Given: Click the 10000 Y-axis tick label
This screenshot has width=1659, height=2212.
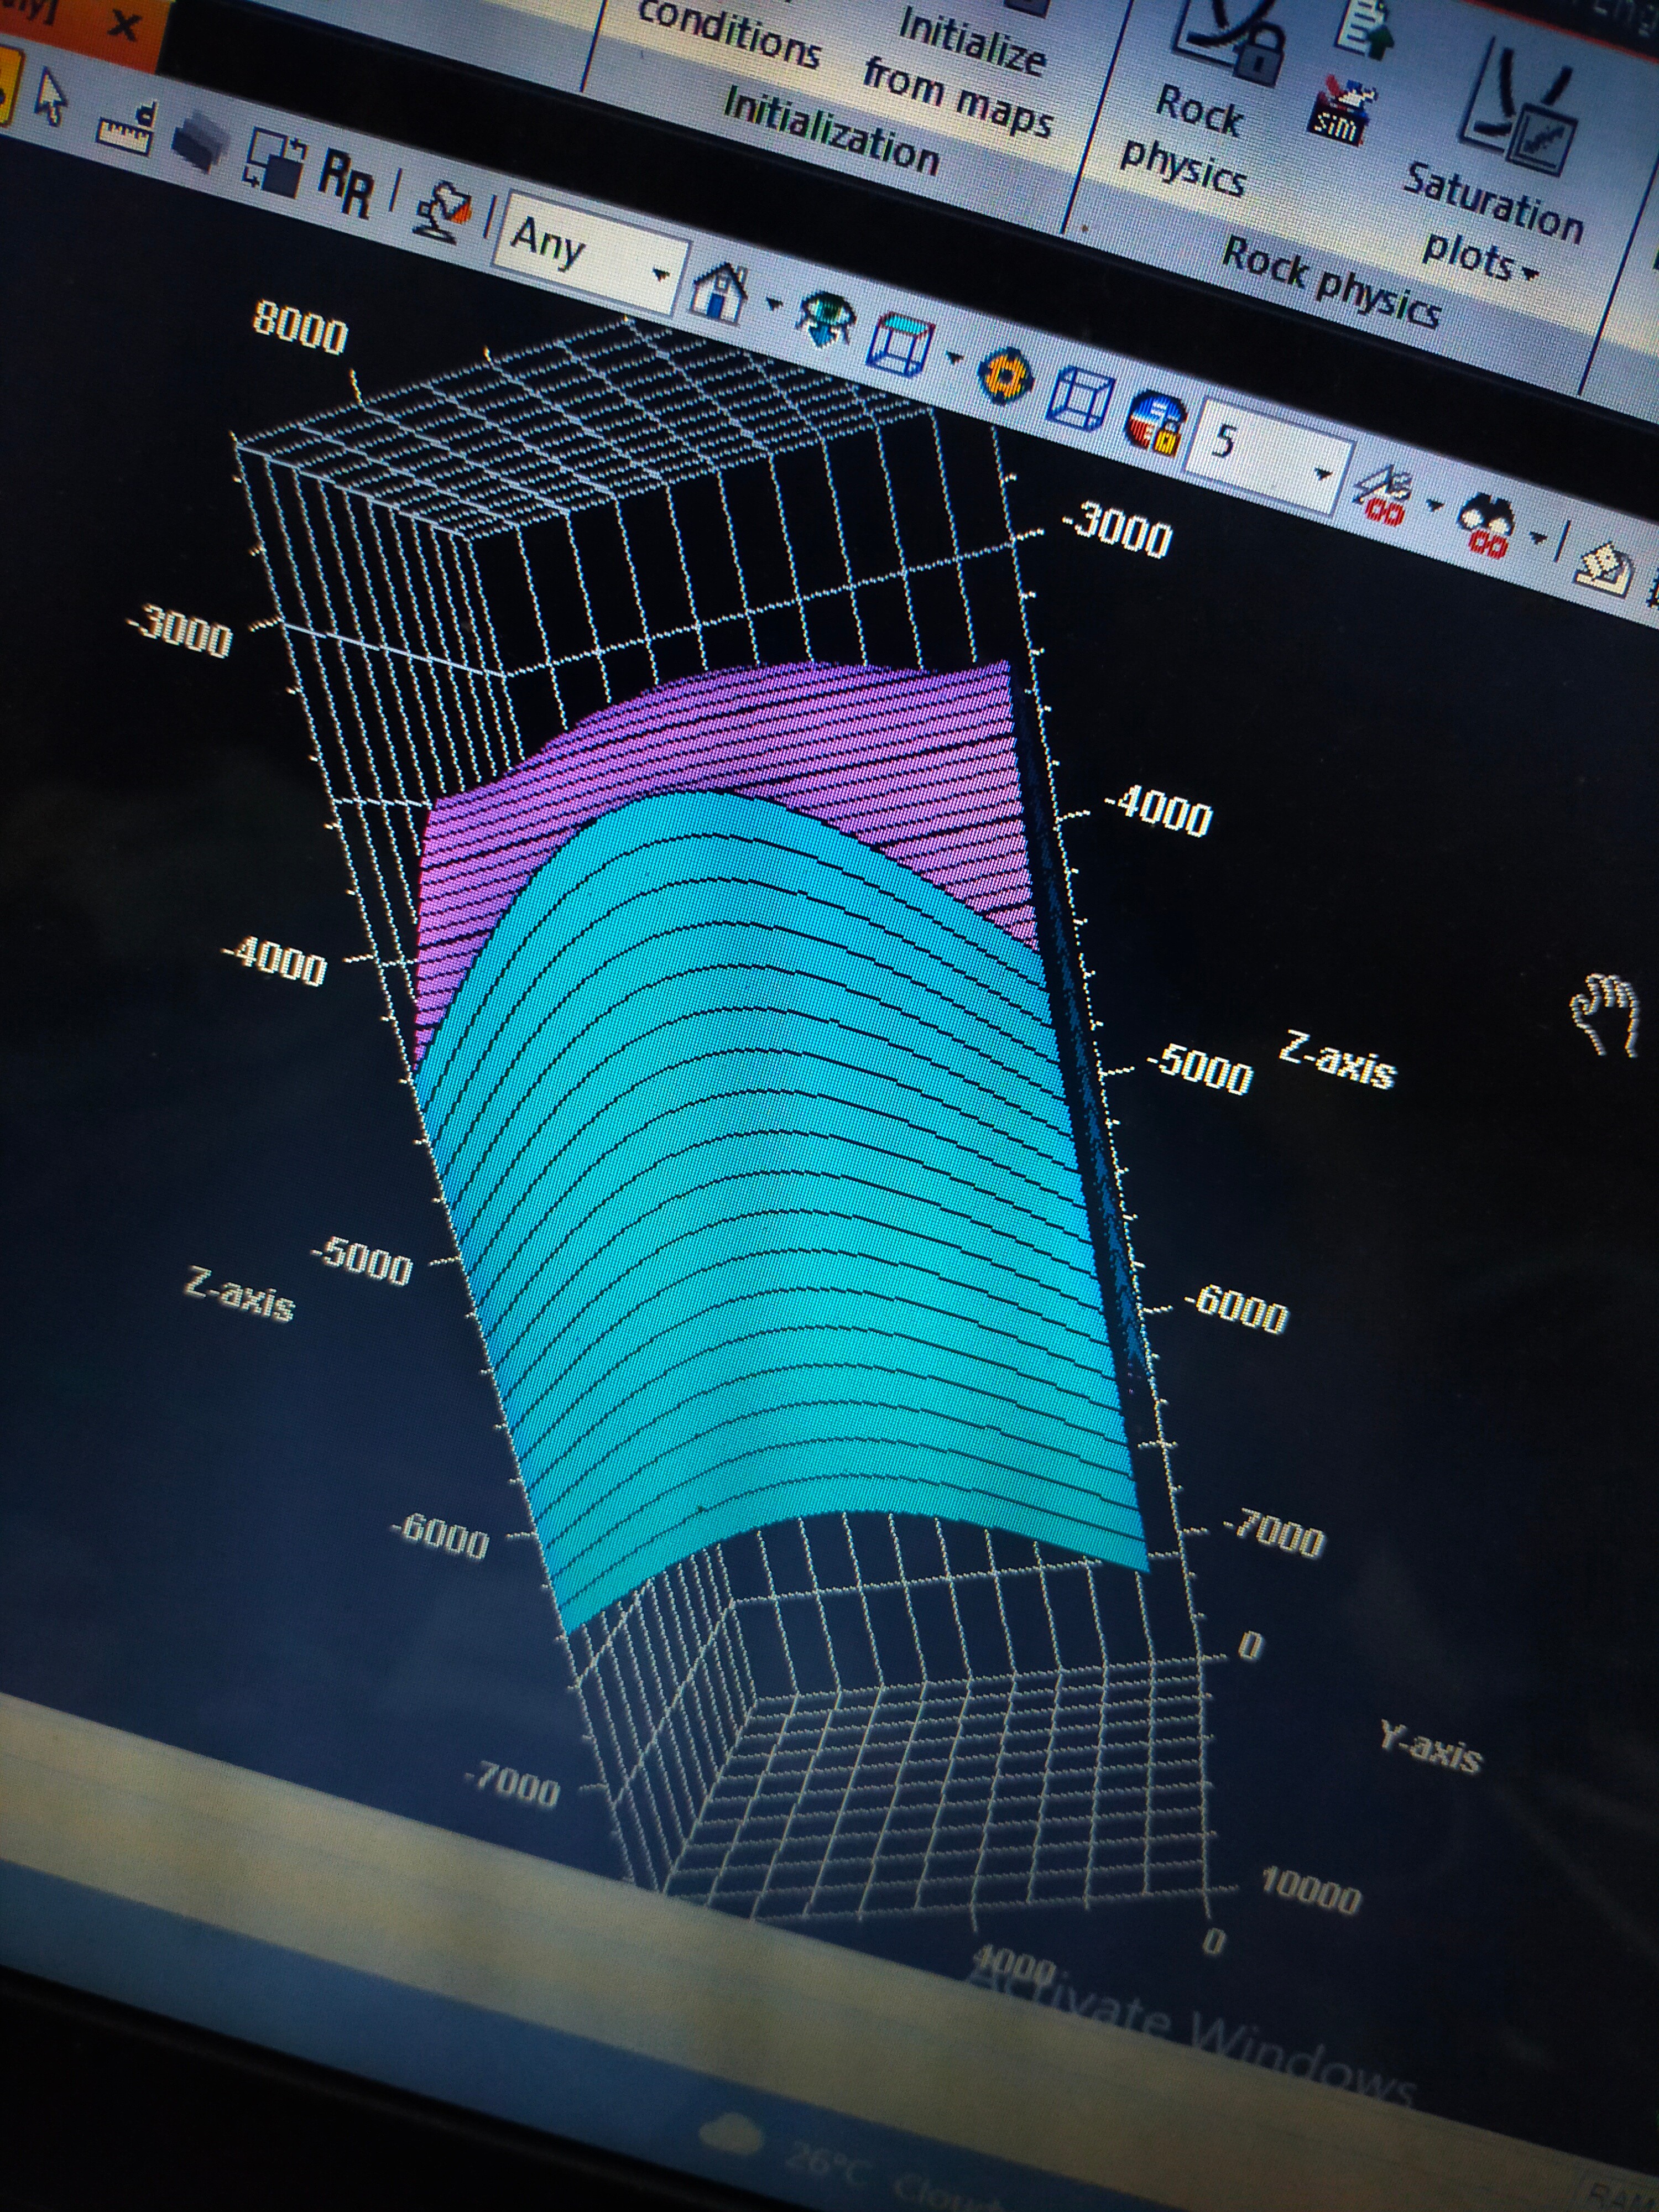Looking at the screenshot, I should click(x=1310, y=1891).
